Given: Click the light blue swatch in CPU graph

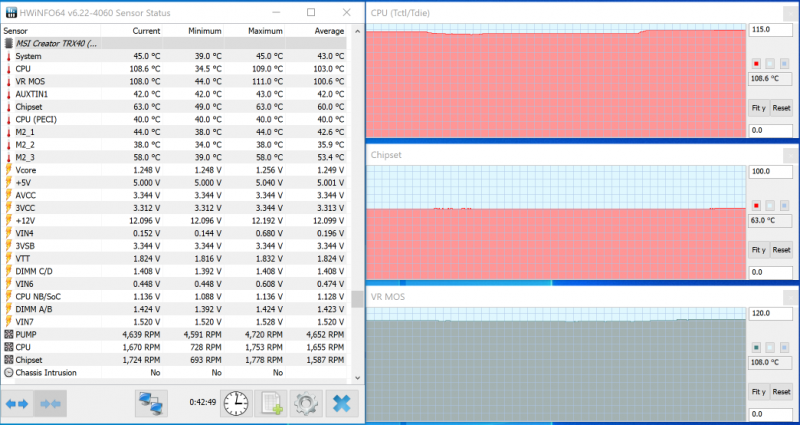Looking at the screenshot, I should pyautogui.click(x=784, y=64).
